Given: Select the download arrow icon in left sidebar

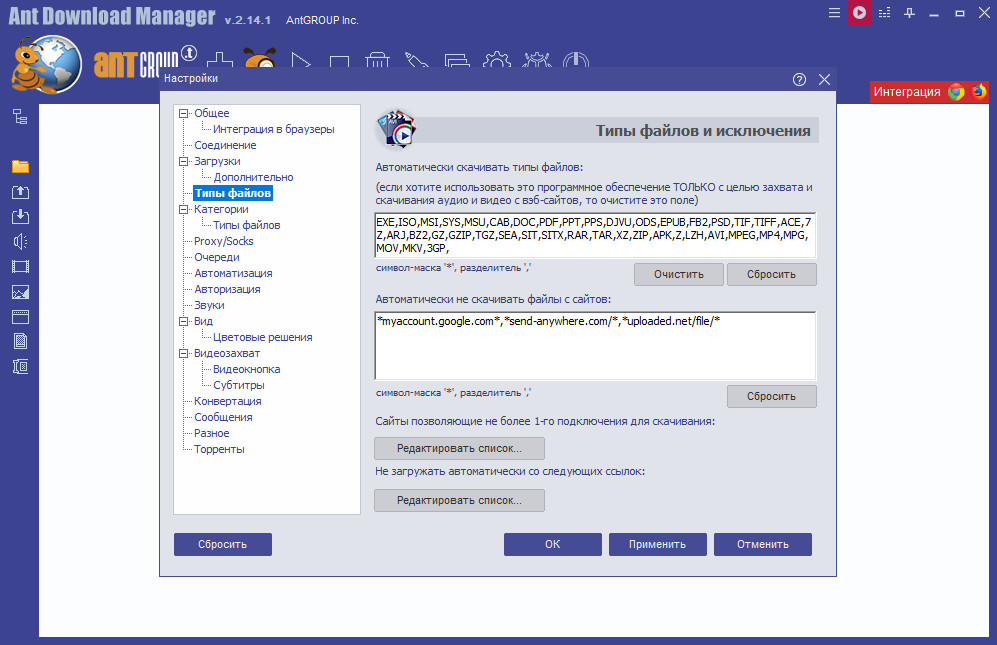Looking at the screenshot, I should (20, 216).
